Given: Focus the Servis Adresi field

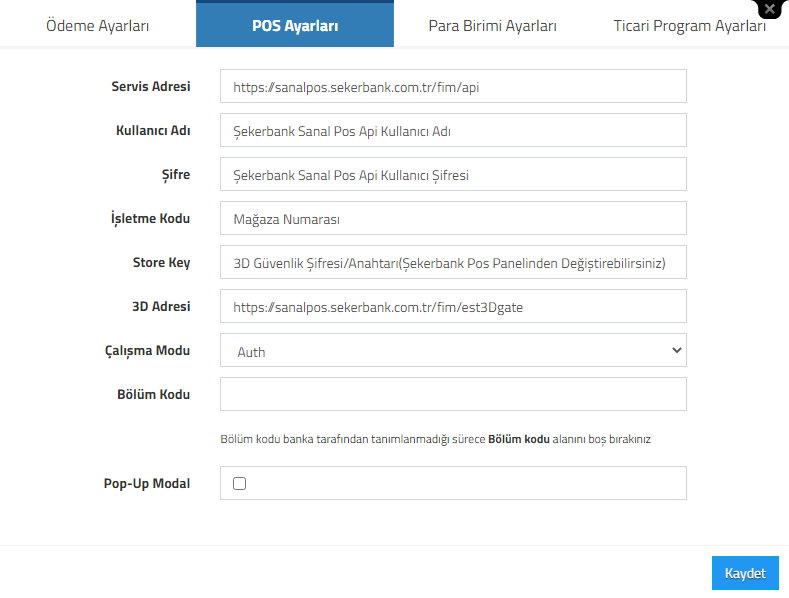Looking at the screenshot, I should coord(453,87).
